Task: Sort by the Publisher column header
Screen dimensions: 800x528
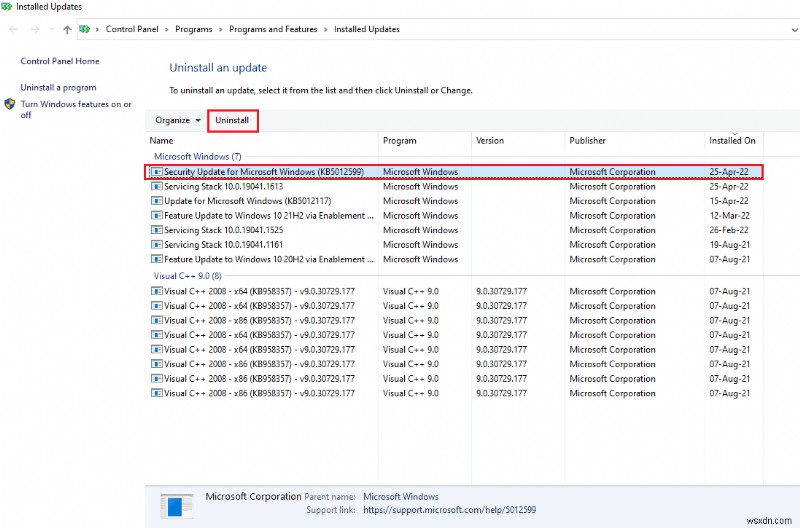Action: click(635, 141)
